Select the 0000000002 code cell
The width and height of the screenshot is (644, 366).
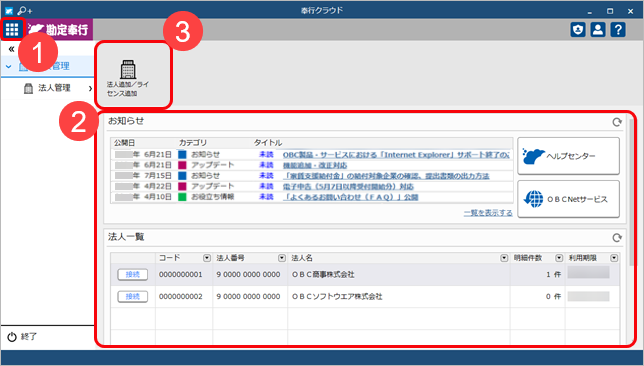181,296
